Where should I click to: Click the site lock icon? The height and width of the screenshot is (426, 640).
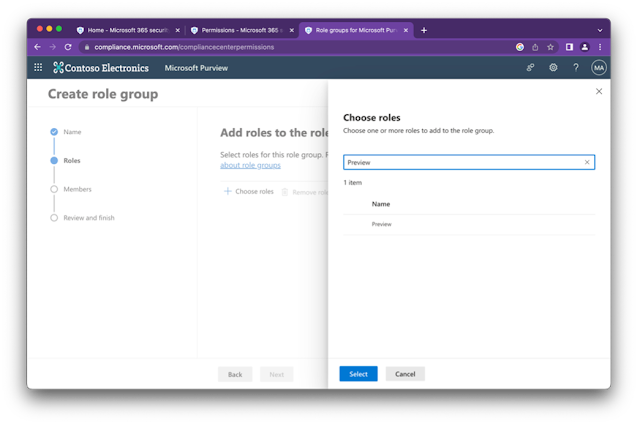coord(87,47)
